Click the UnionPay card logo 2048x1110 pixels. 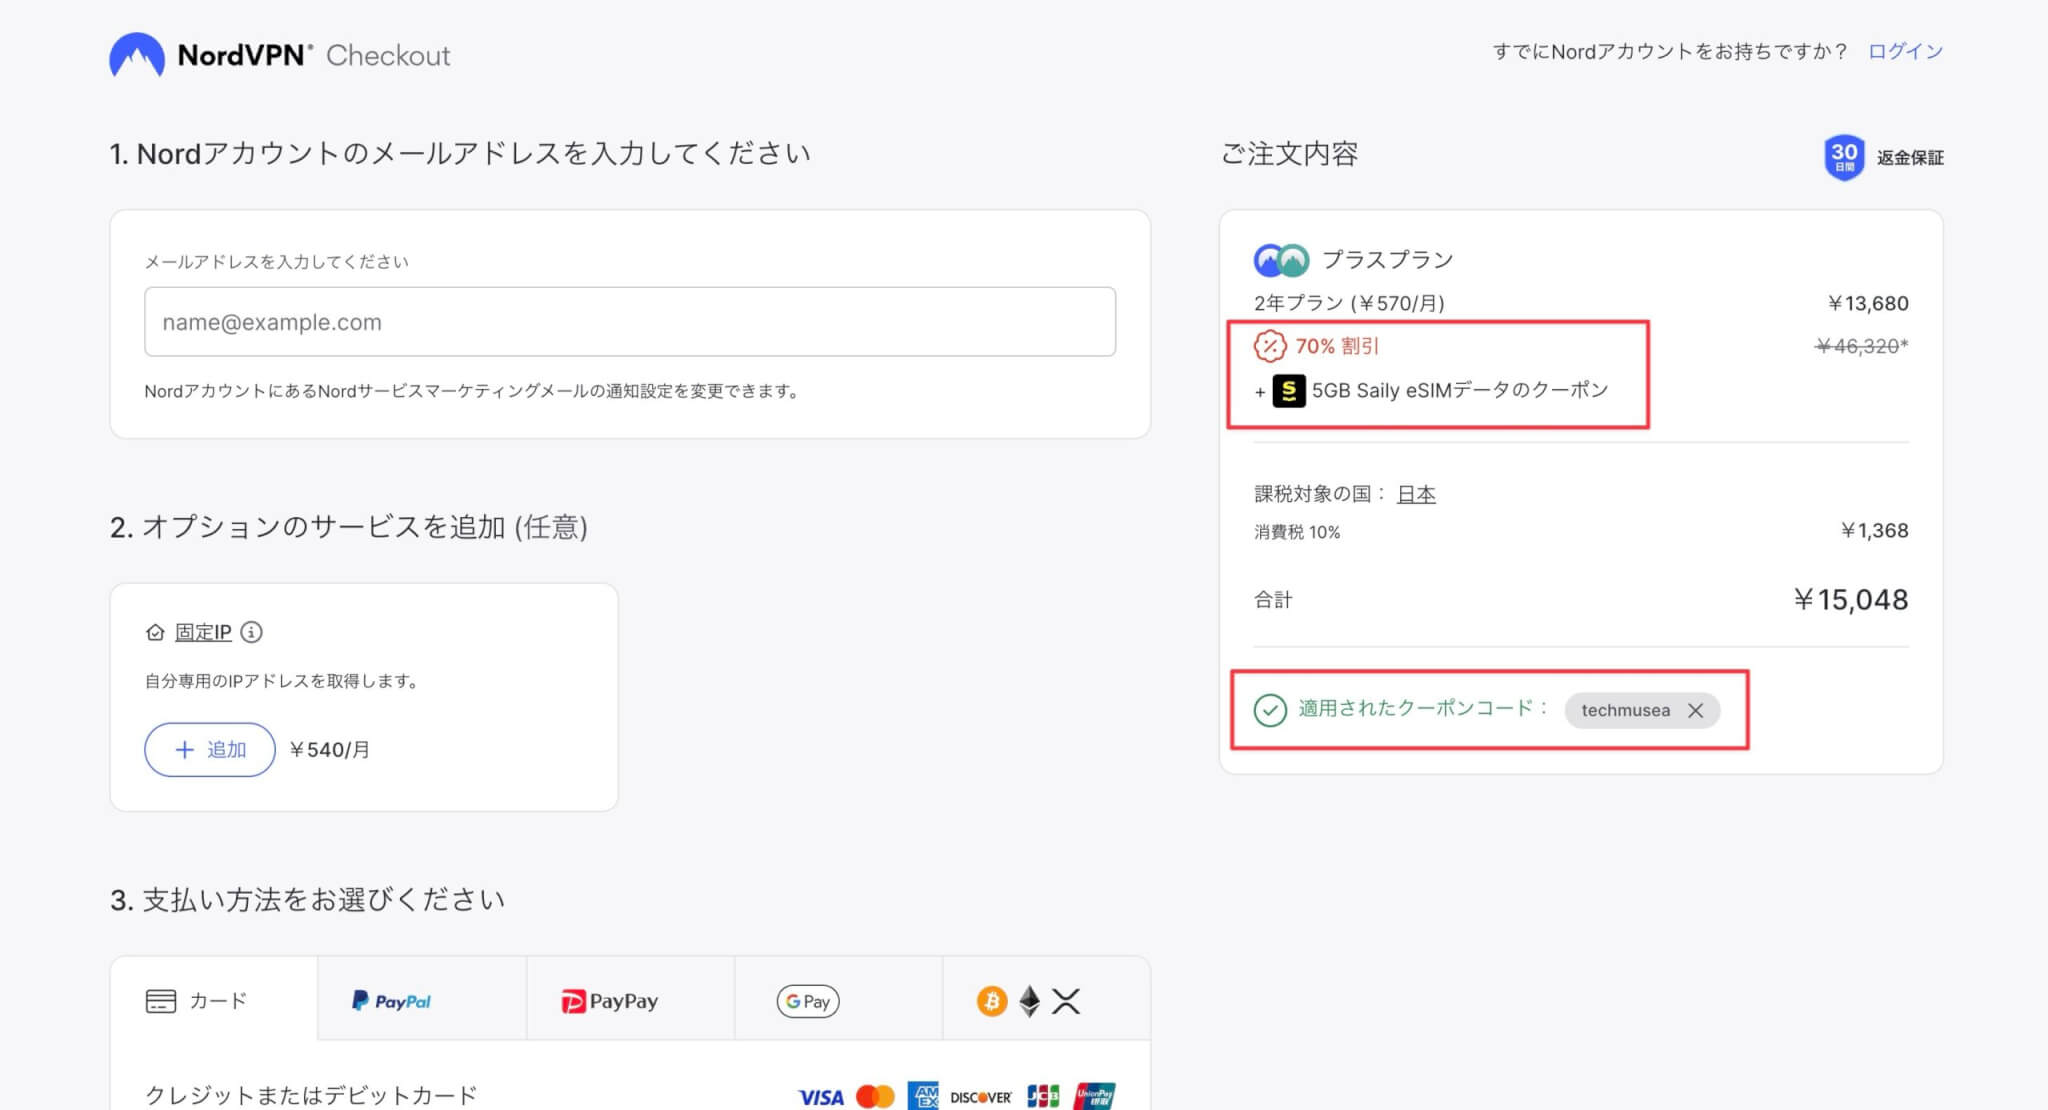[x=1095, y=1096]
